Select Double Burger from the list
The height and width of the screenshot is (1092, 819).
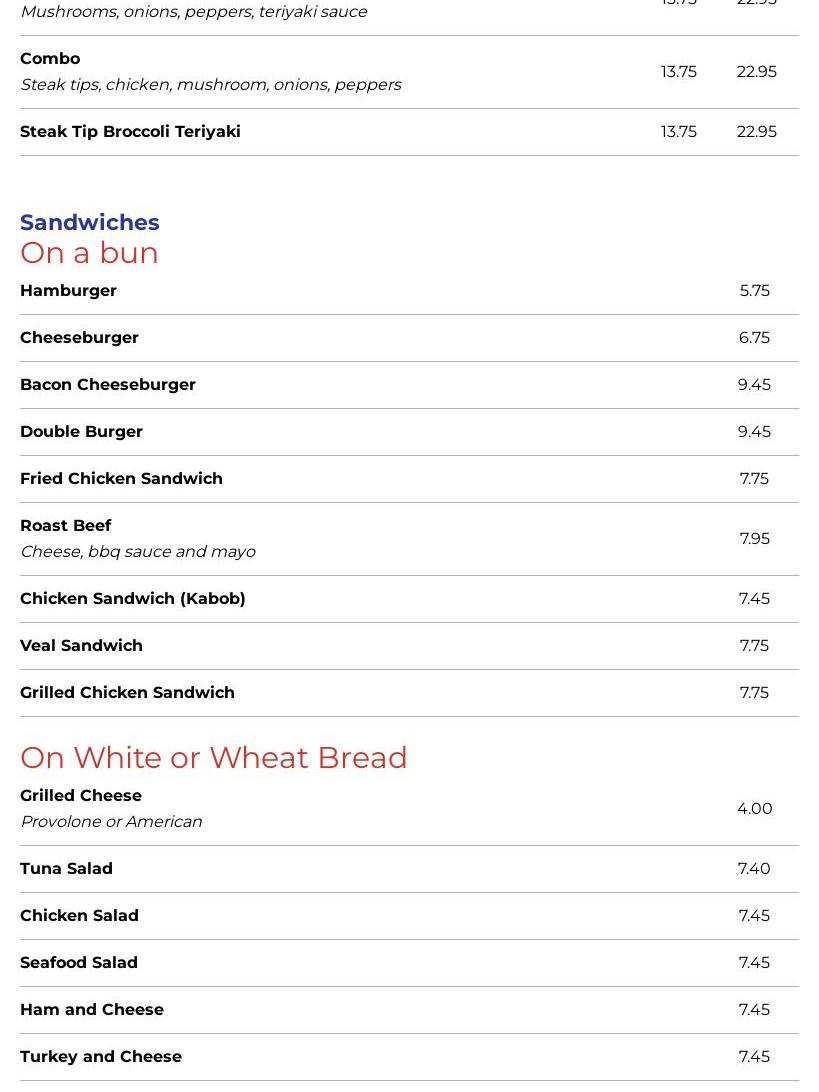pyautogui.click(x=81, y=432)
